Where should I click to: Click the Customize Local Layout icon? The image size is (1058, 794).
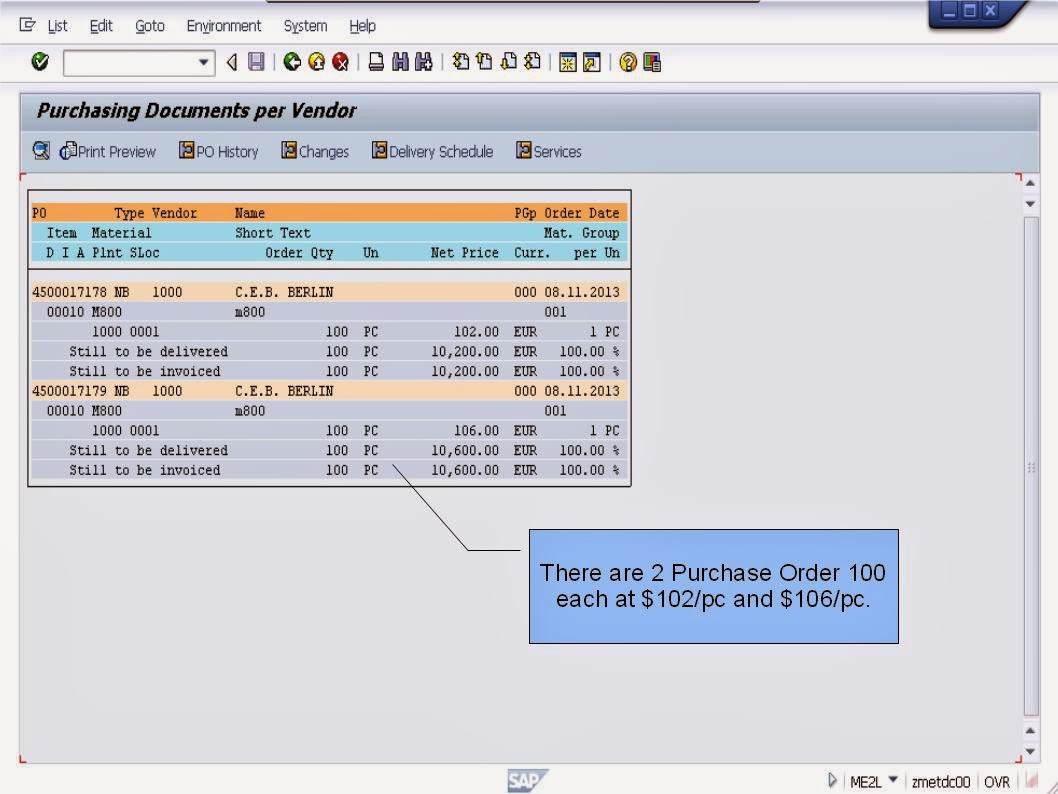click(x=652, y=62)
